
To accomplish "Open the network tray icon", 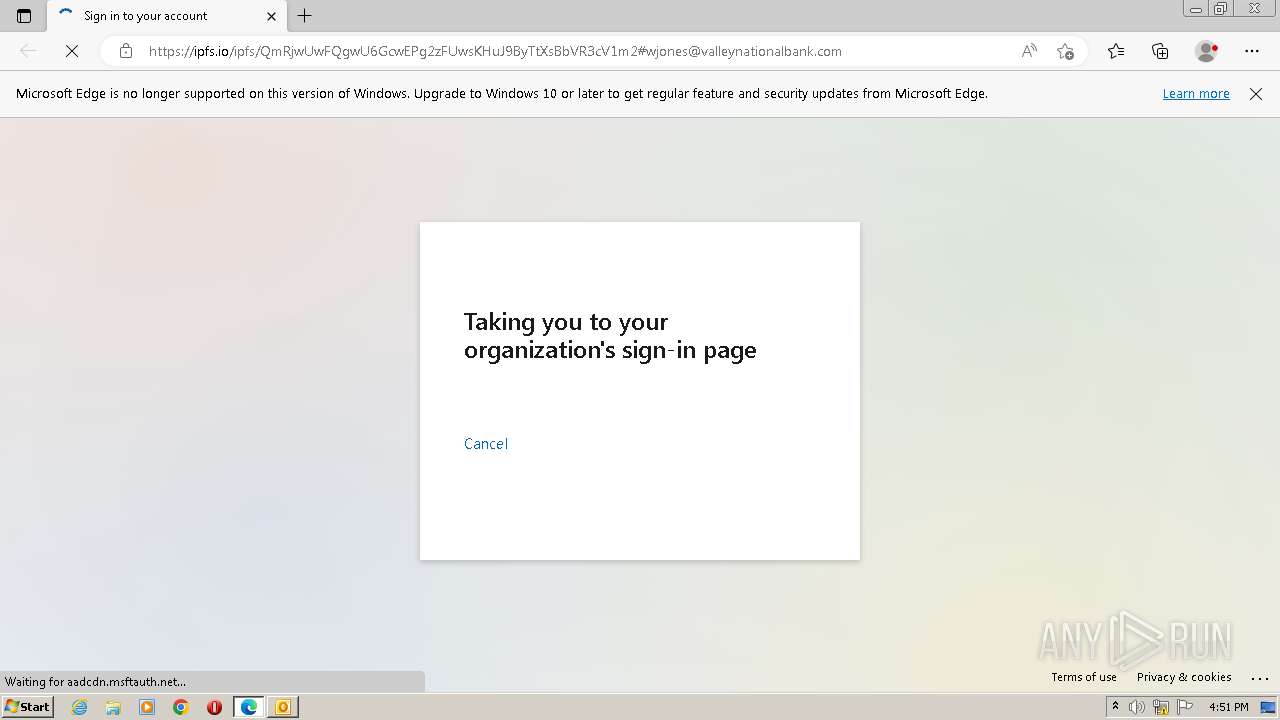I will click(x=1161, y=708).
